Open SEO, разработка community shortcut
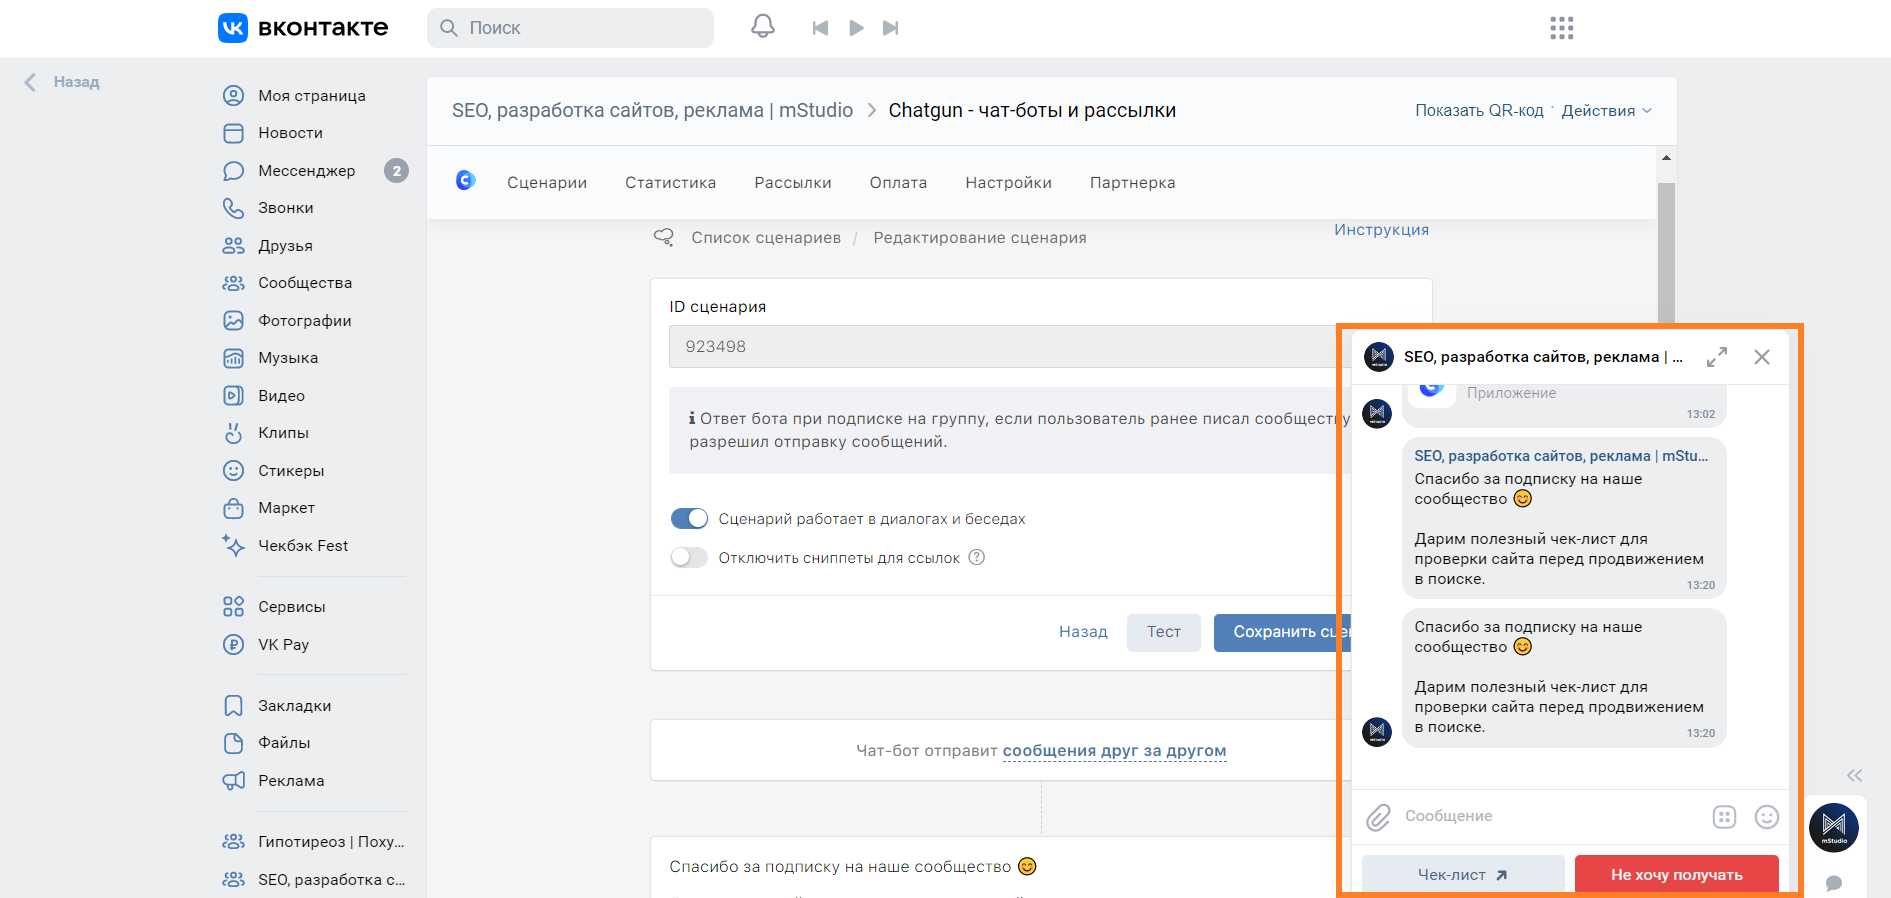This screenshot has height=898, width=1891. 314,880
